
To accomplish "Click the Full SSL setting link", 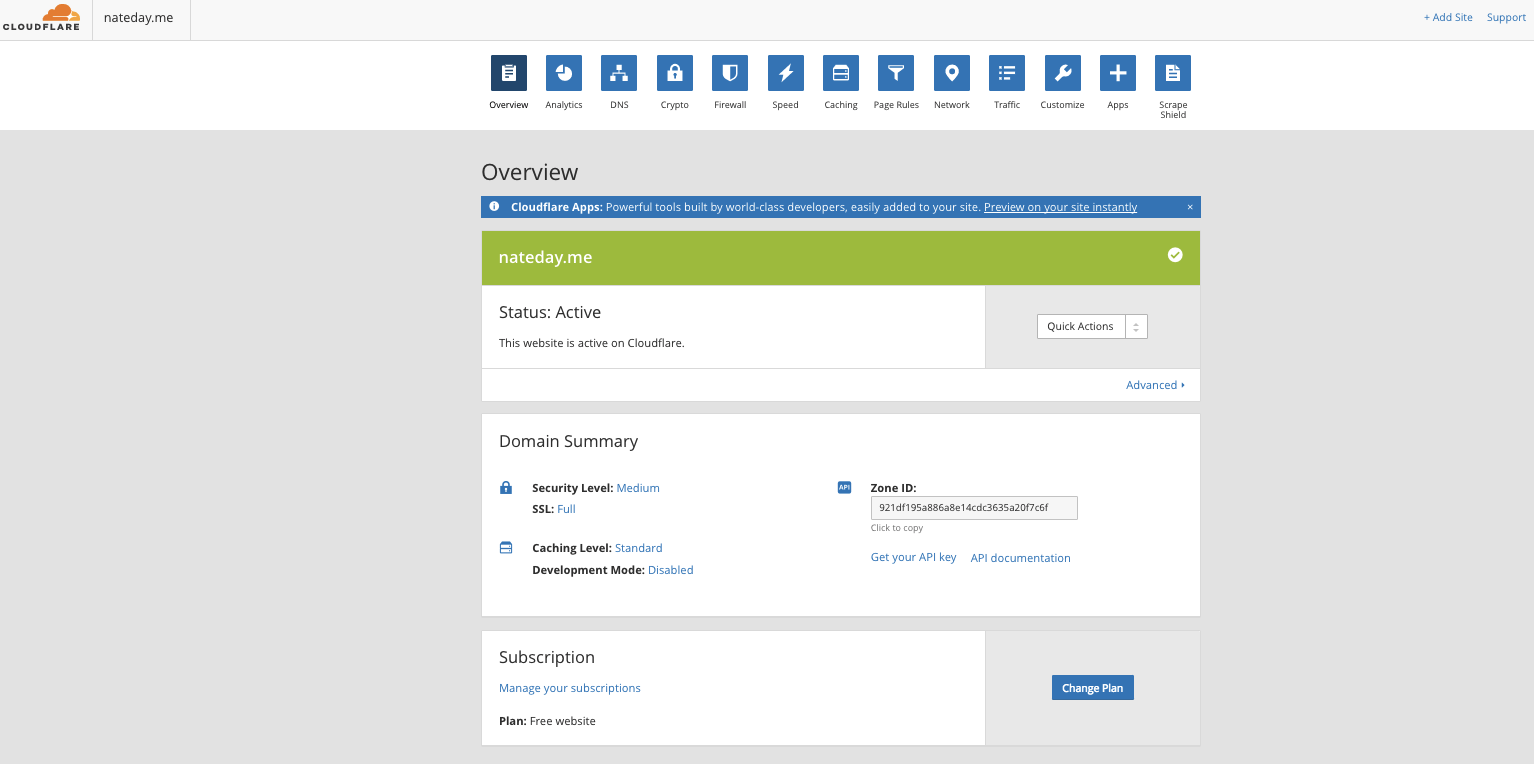I will (x=566, y=509).
